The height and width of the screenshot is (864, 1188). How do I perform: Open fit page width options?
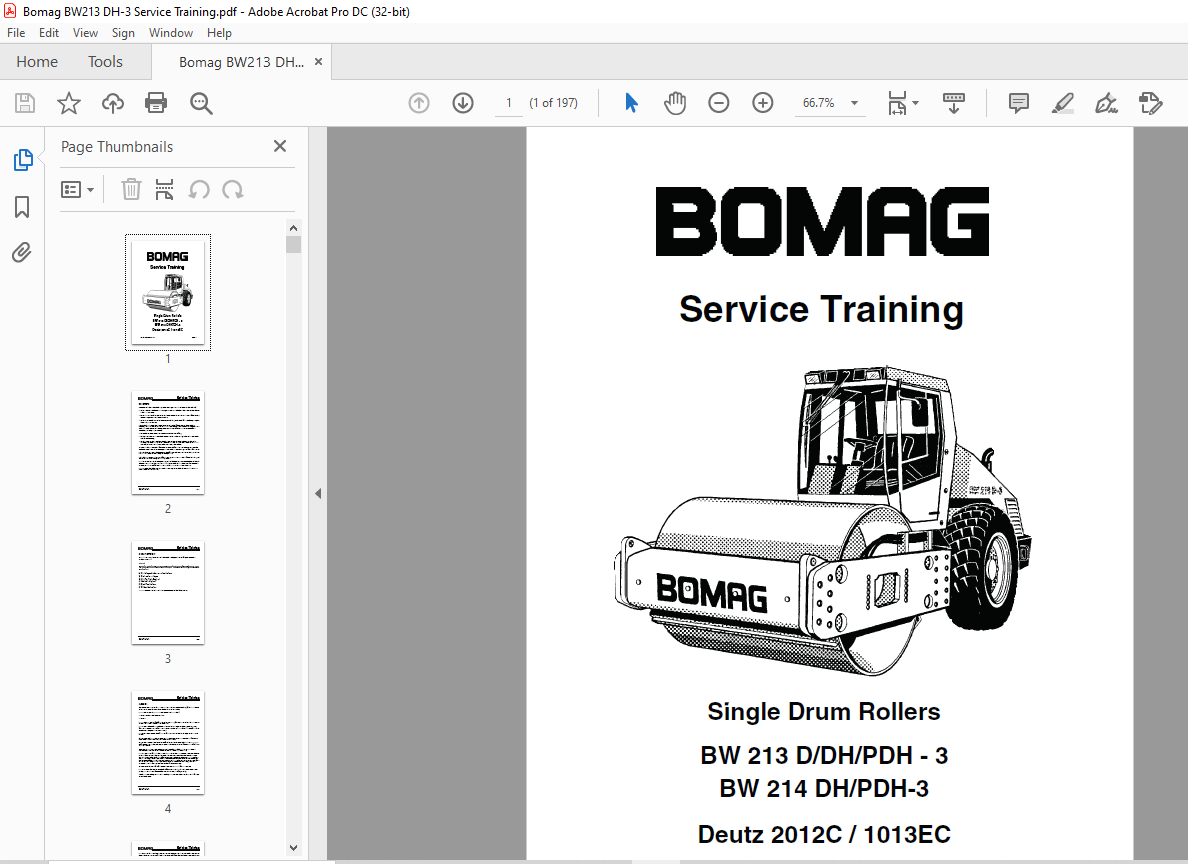(x=903, y=103)
